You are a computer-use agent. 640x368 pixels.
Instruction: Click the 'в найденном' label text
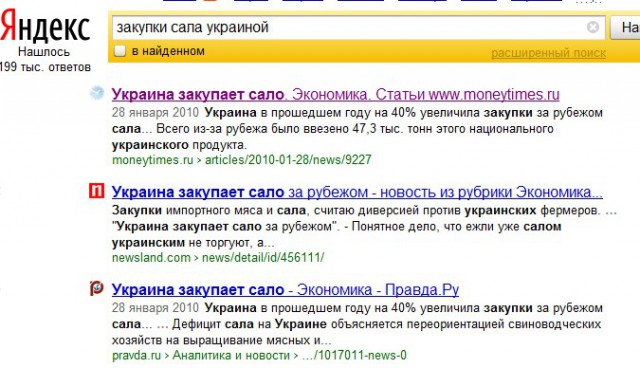pyautogui.click(x=168, y=51)
